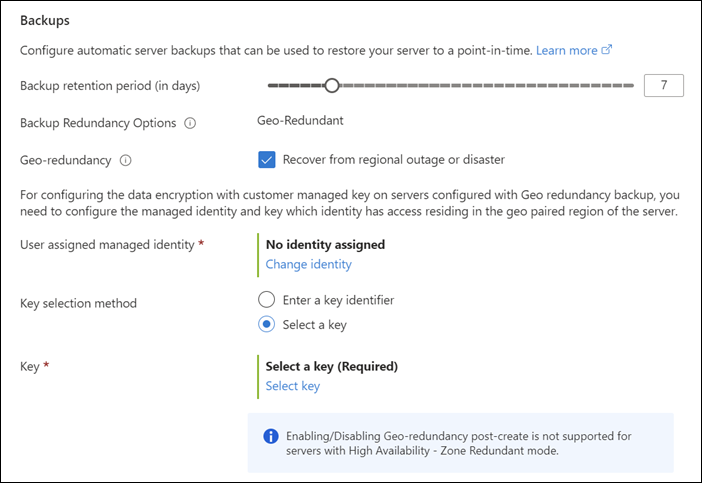Open the Select key link
Image resolution: width=702 pixels, height=483 pixels.
pos(292,386)
